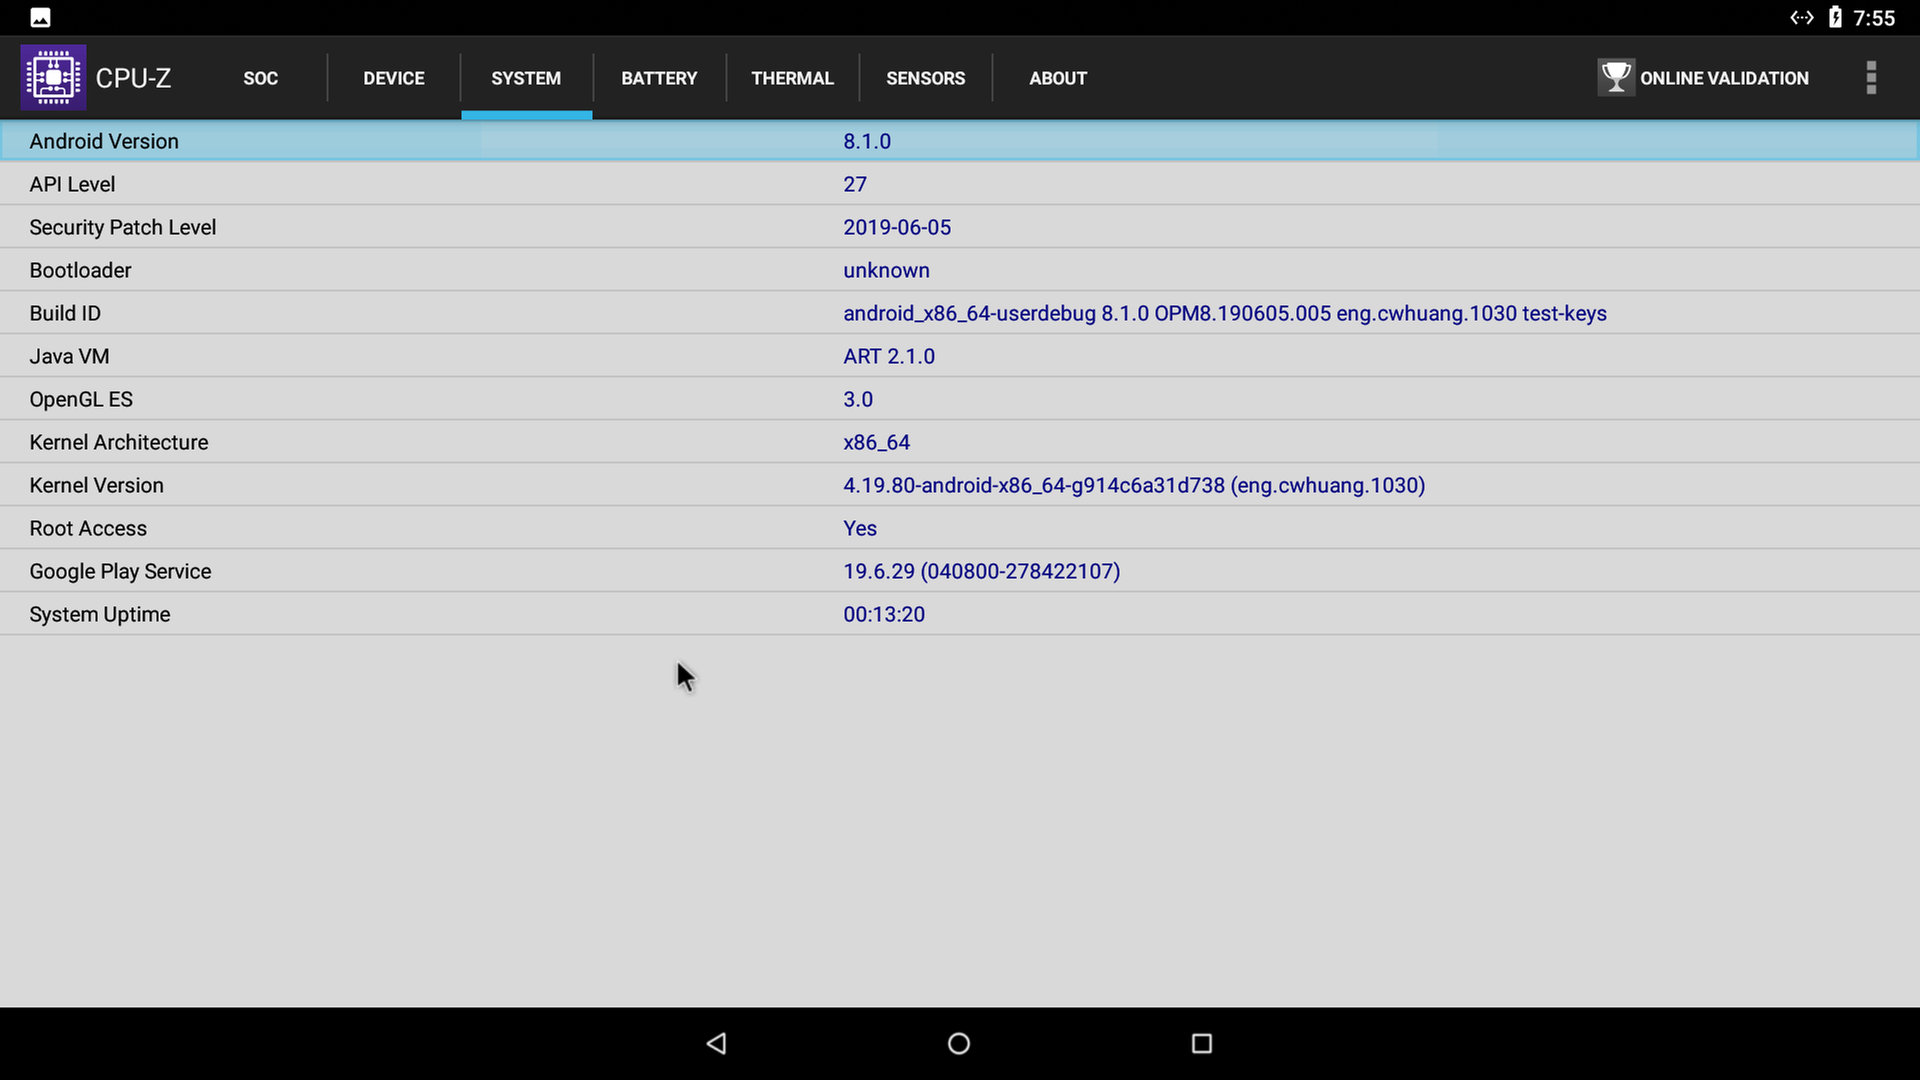The width and height of the screenshot is (1920, 1080).
Task: Click the API level value 27
Action: (855, 184)
